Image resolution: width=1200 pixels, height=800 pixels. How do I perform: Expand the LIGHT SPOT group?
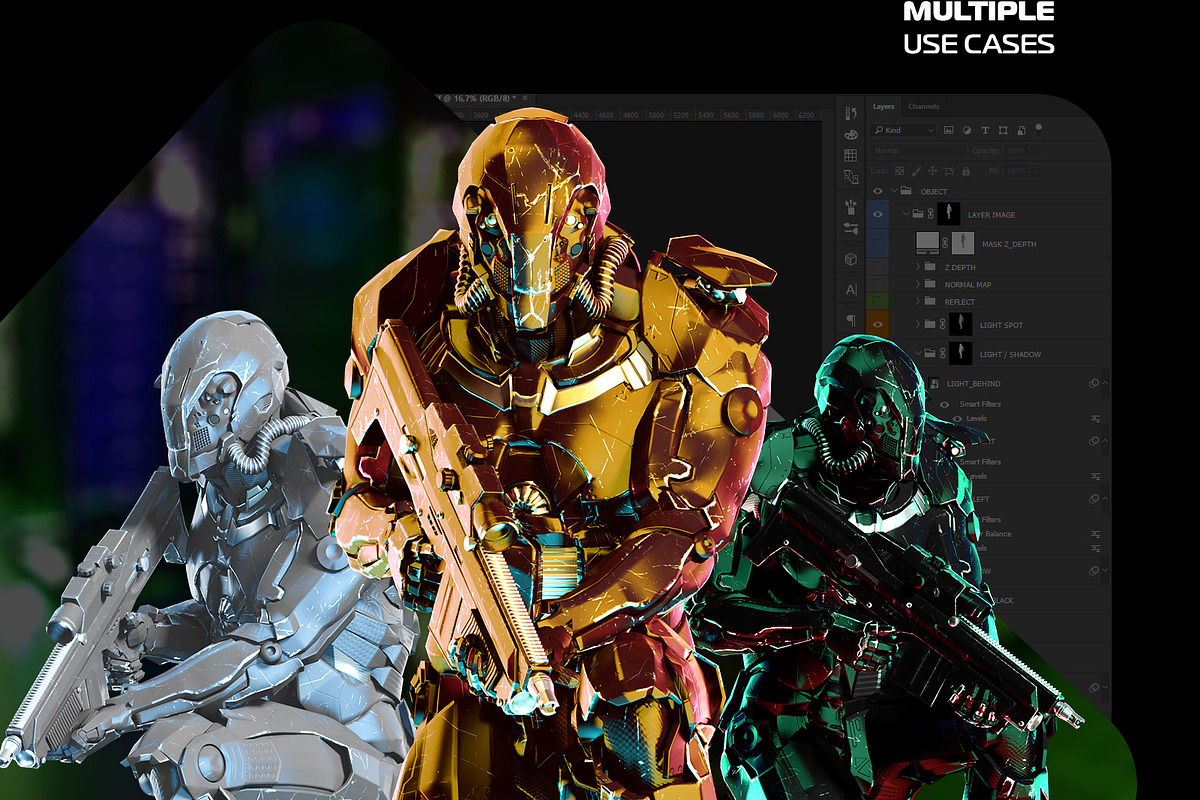[918, 324]
